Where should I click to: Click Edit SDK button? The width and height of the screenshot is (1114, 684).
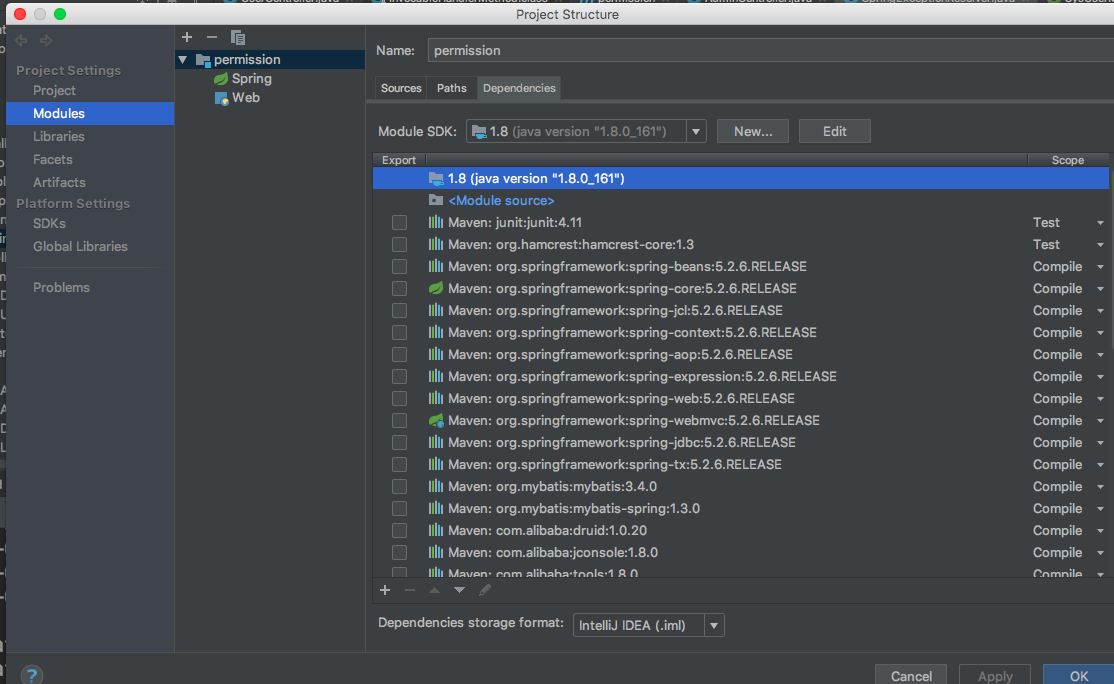pyautogui.click(x=835, y=131)
